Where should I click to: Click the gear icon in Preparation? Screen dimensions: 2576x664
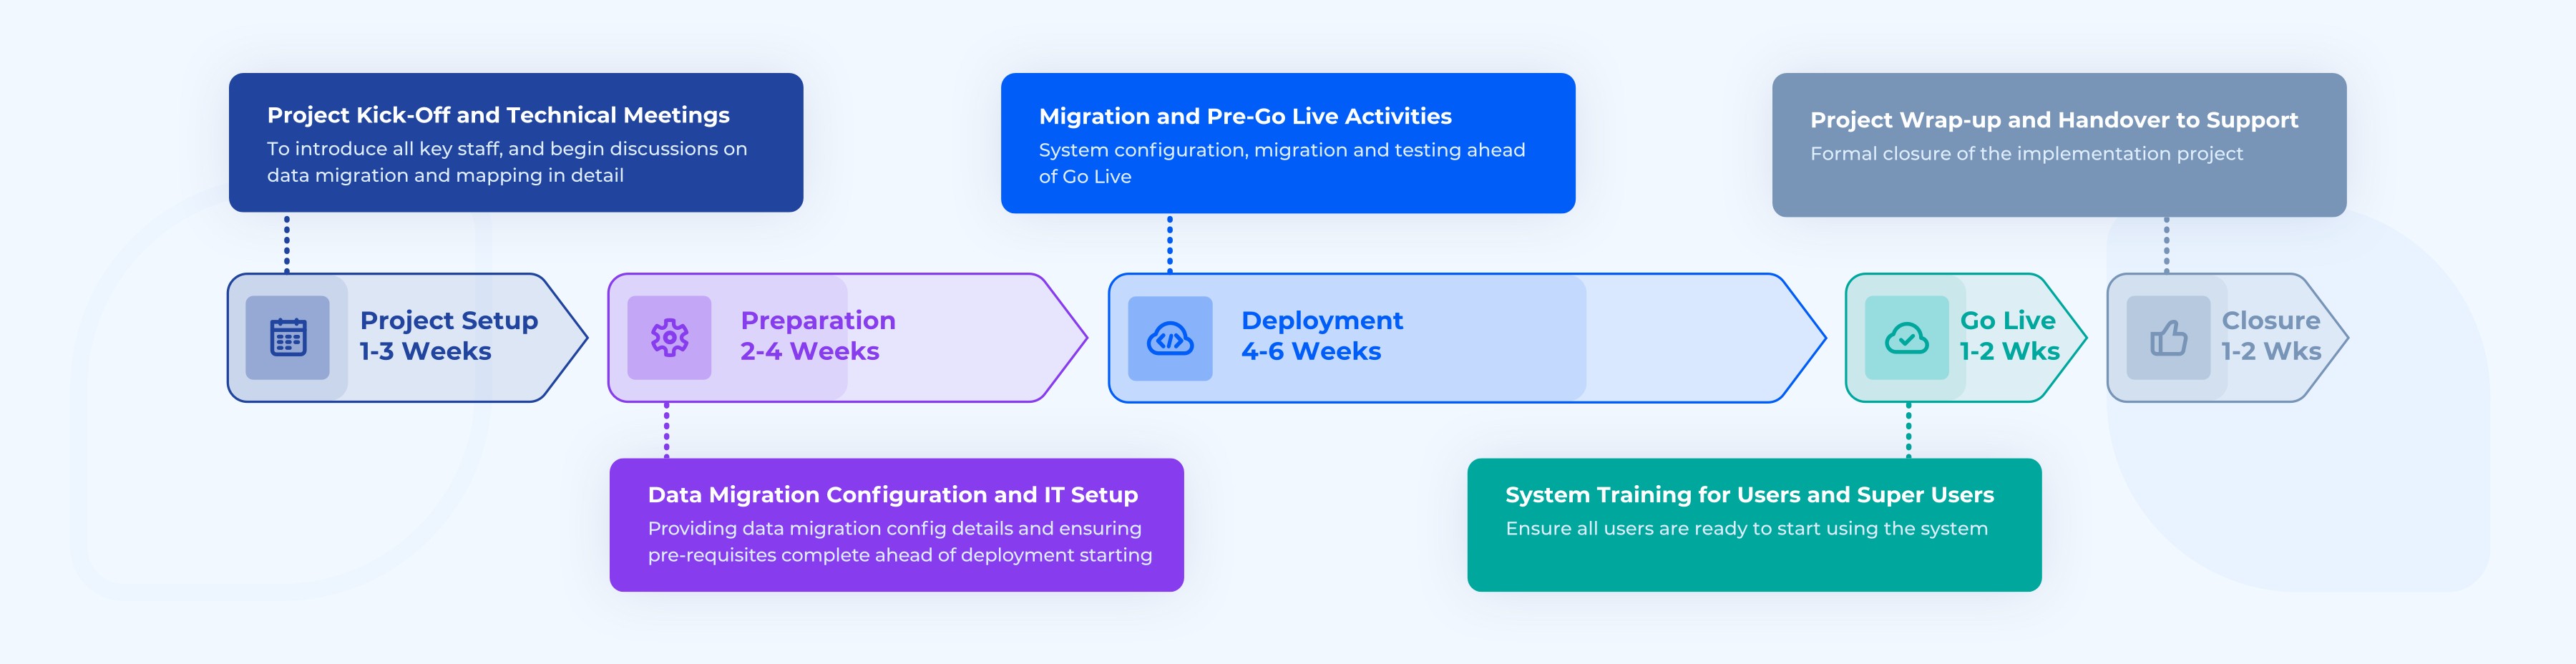click(669, 337)
